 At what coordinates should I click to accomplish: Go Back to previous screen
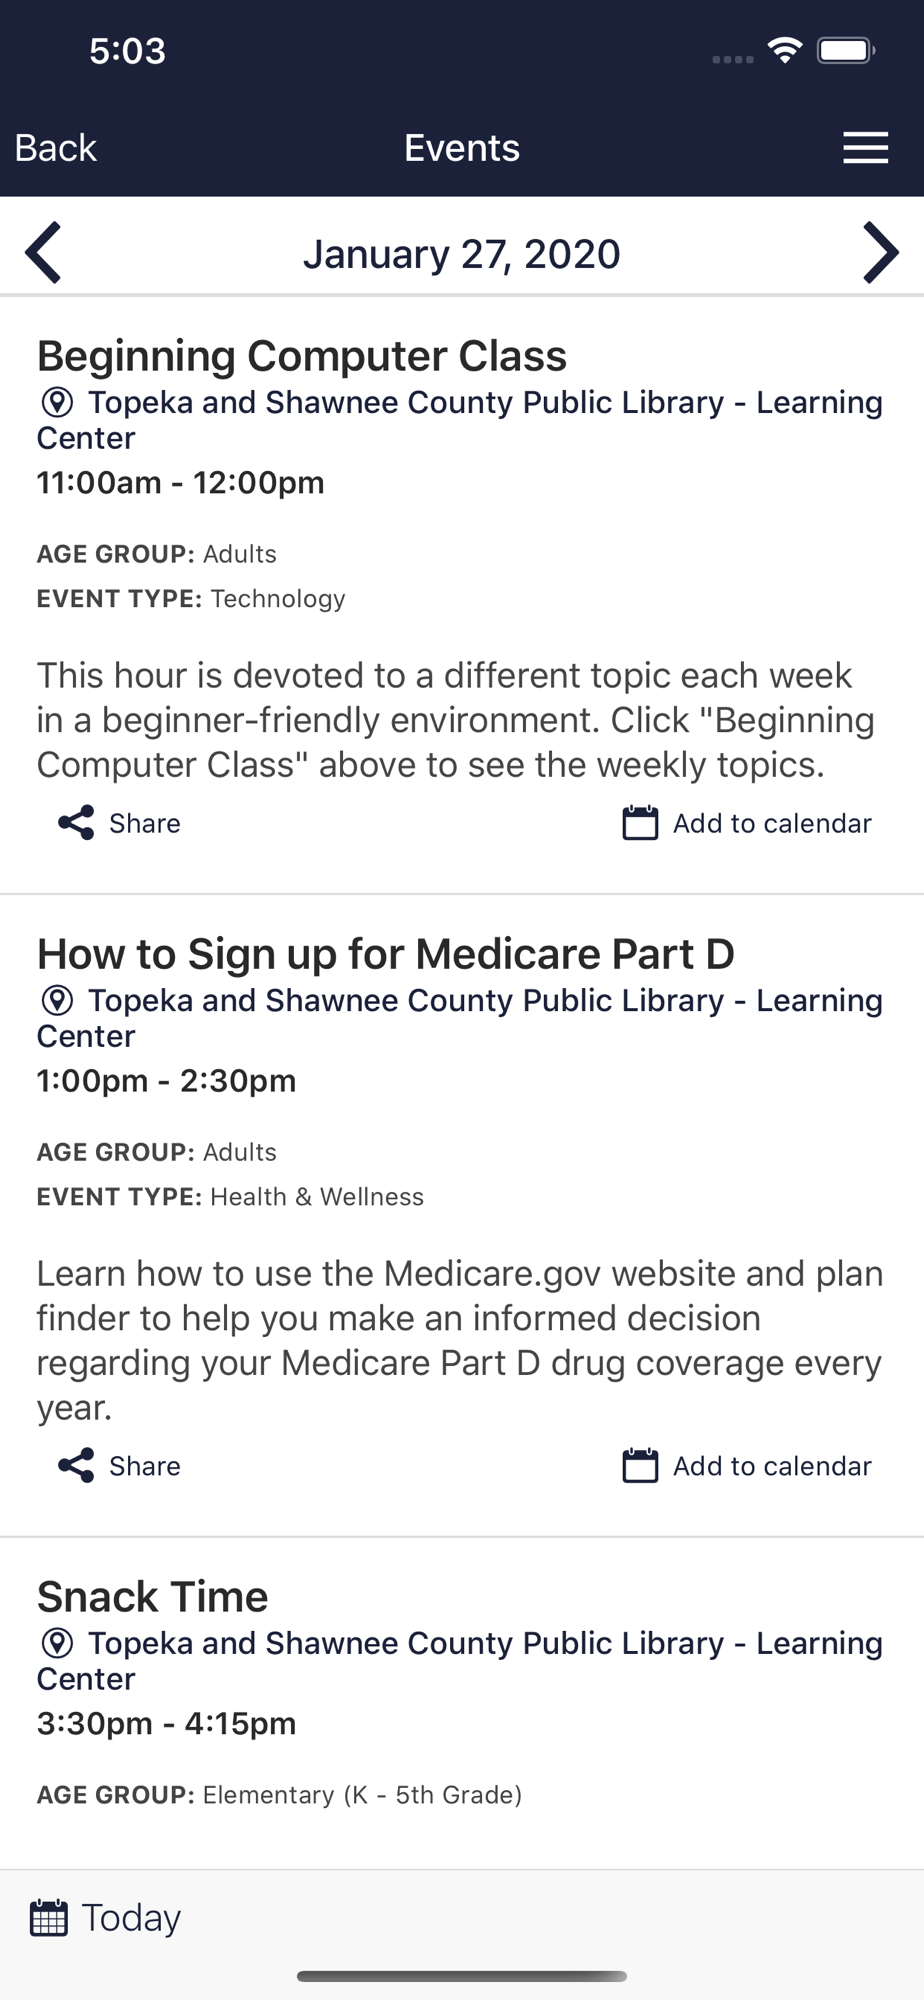(x=56, y=148)
